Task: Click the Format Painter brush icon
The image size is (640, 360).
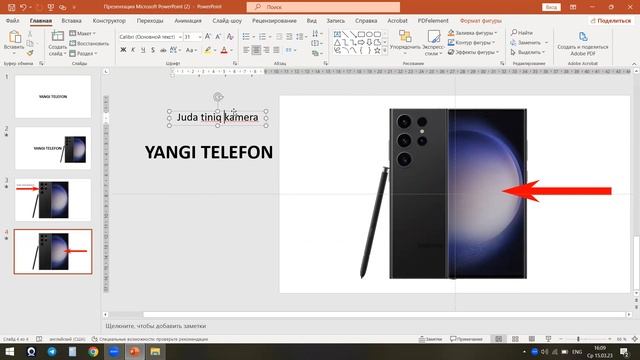Action: coord(30,53)
